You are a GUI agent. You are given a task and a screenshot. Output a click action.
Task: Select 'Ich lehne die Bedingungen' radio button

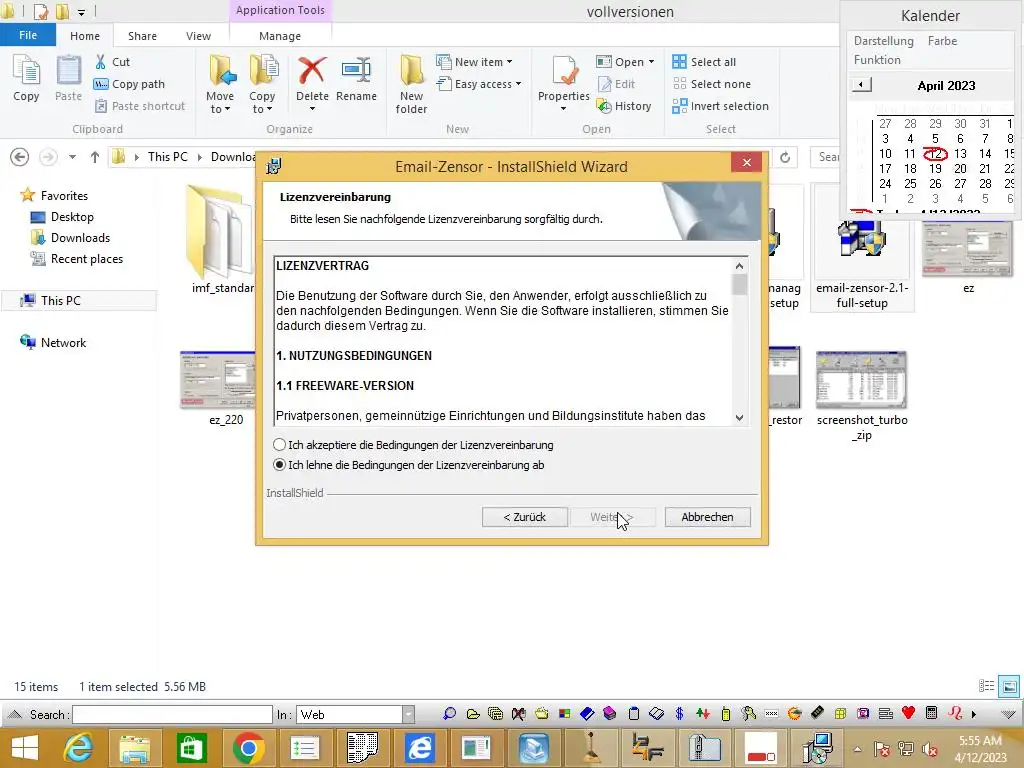click(x=280, y=465)
